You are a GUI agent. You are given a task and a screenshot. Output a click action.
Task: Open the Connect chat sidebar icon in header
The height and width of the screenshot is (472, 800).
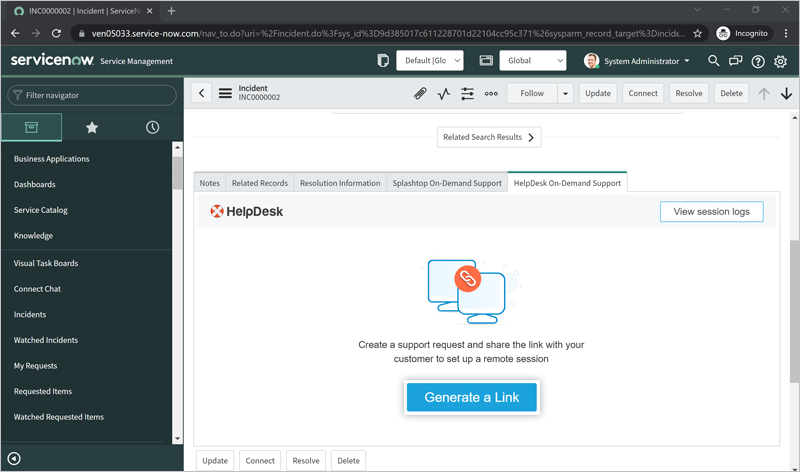pos(736,61)
